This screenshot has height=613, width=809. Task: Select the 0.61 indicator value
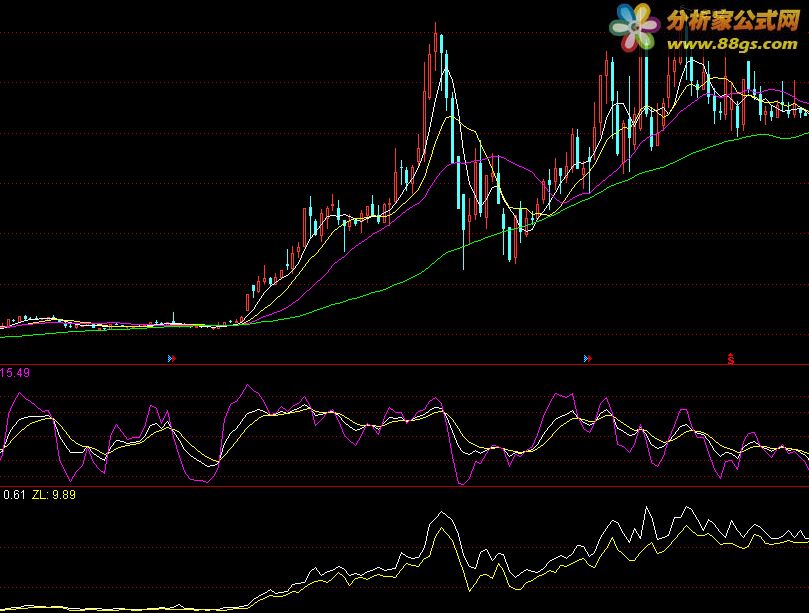14,495
